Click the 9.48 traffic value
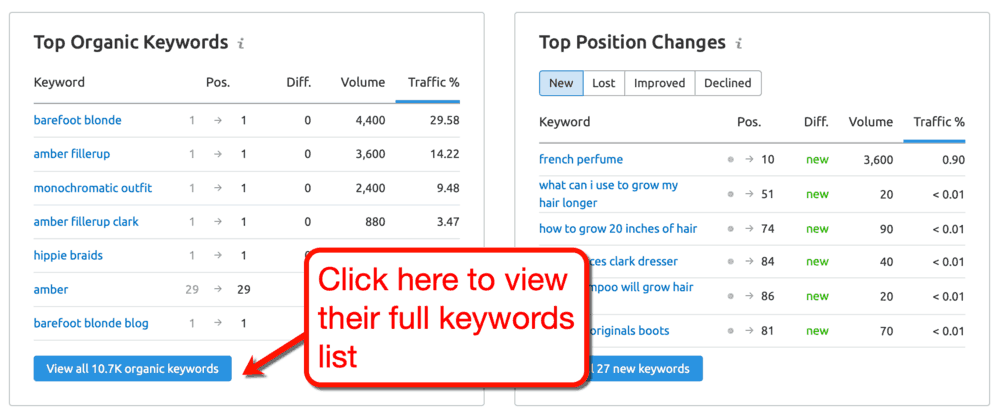This screenshot has height=417, width=1000. click(448, 188)
